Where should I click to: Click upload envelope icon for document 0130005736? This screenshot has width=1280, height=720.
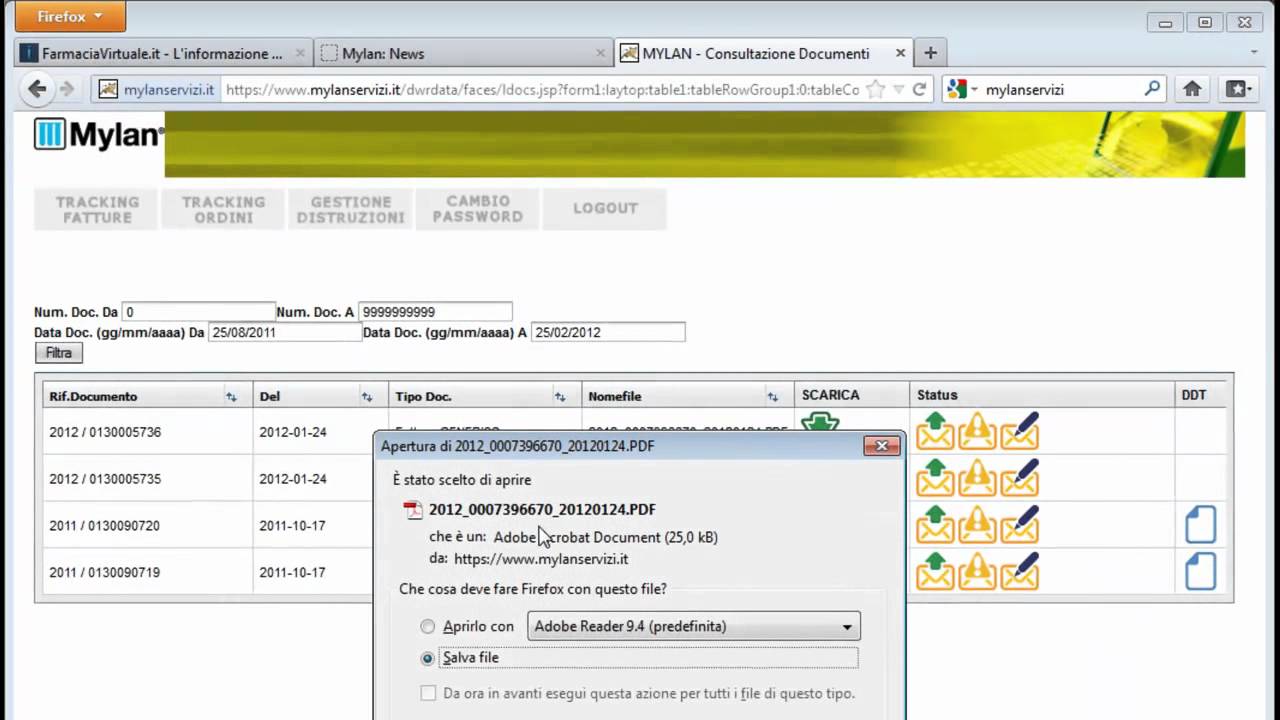[935, 431]
